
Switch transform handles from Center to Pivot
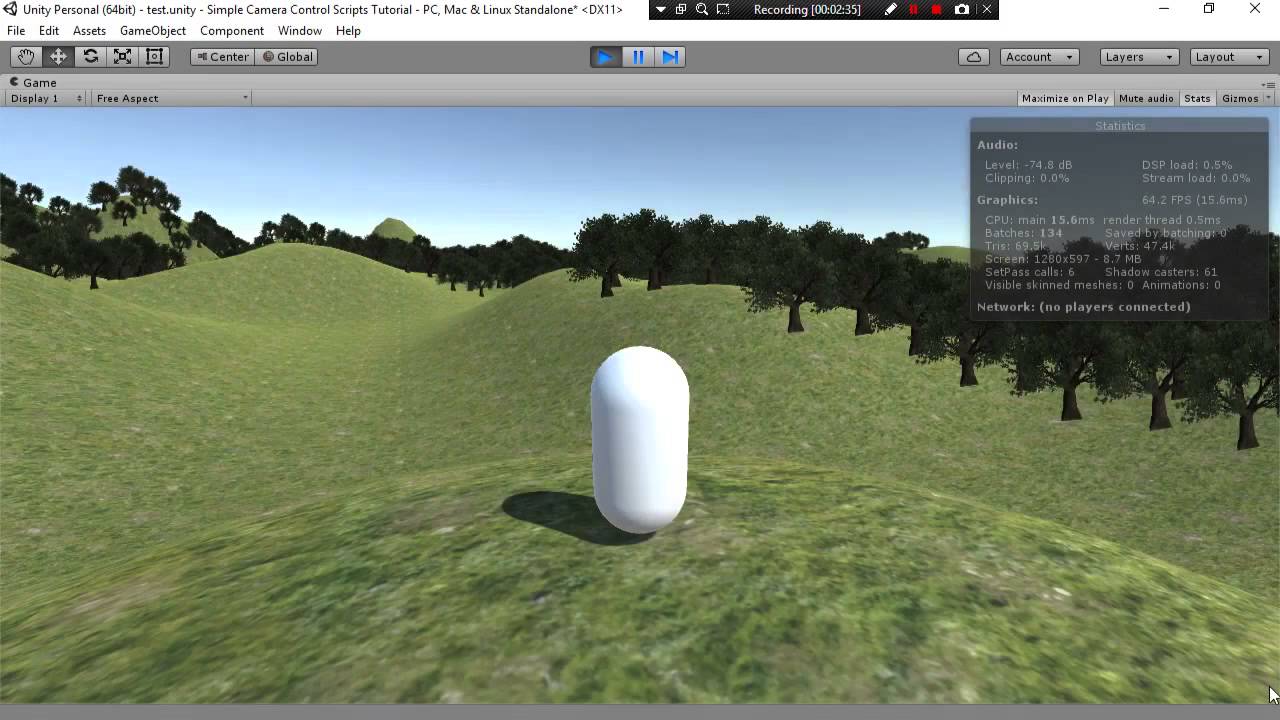click(x=222, y=57)
